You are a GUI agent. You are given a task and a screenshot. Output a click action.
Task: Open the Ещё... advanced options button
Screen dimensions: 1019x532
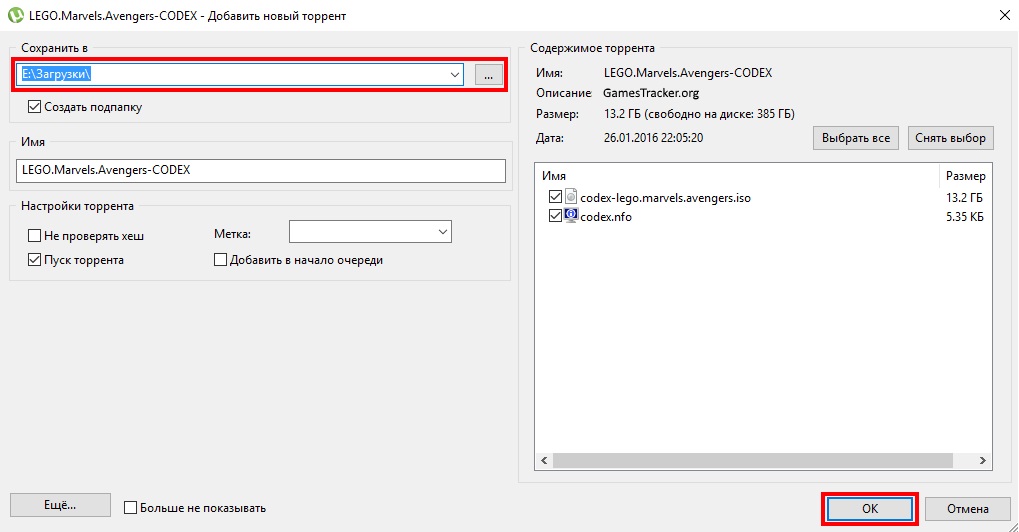click(x=60, y=505)
